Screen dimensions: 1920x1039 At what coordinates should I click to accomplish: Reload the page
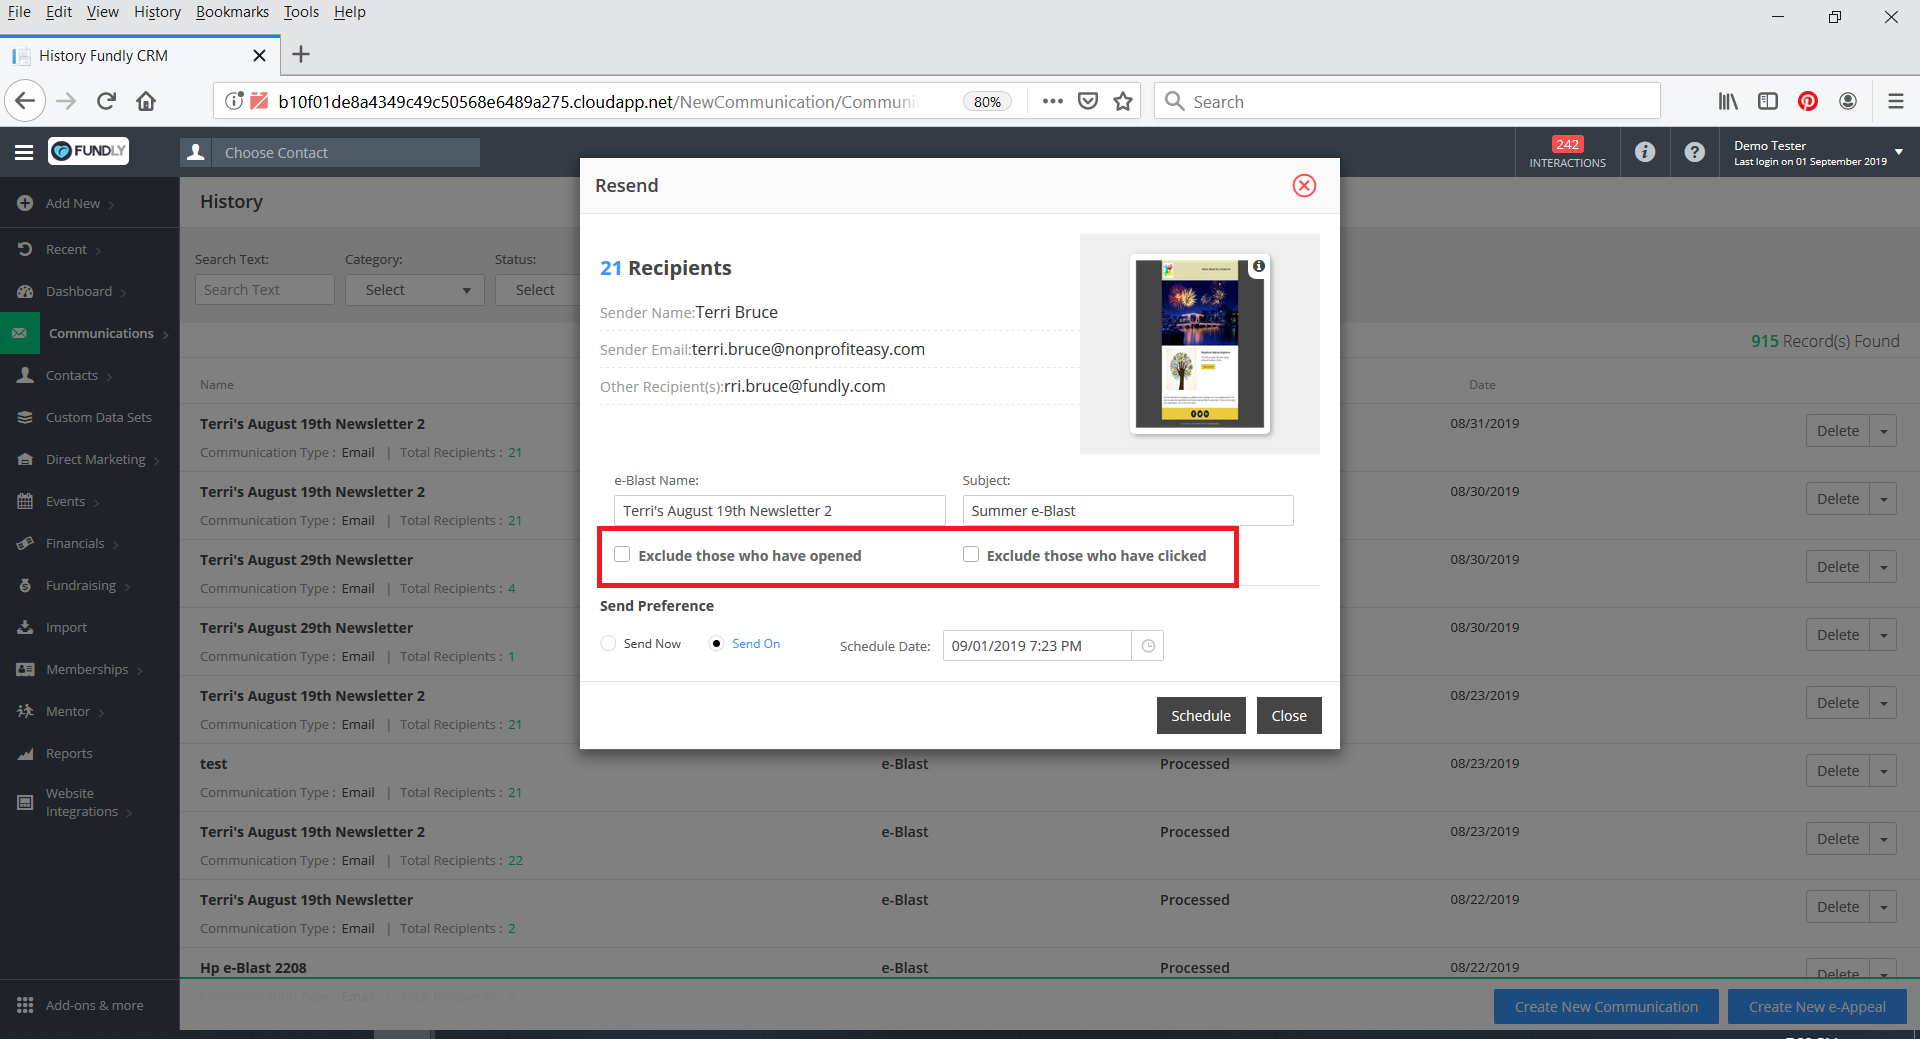pos(107,101)
